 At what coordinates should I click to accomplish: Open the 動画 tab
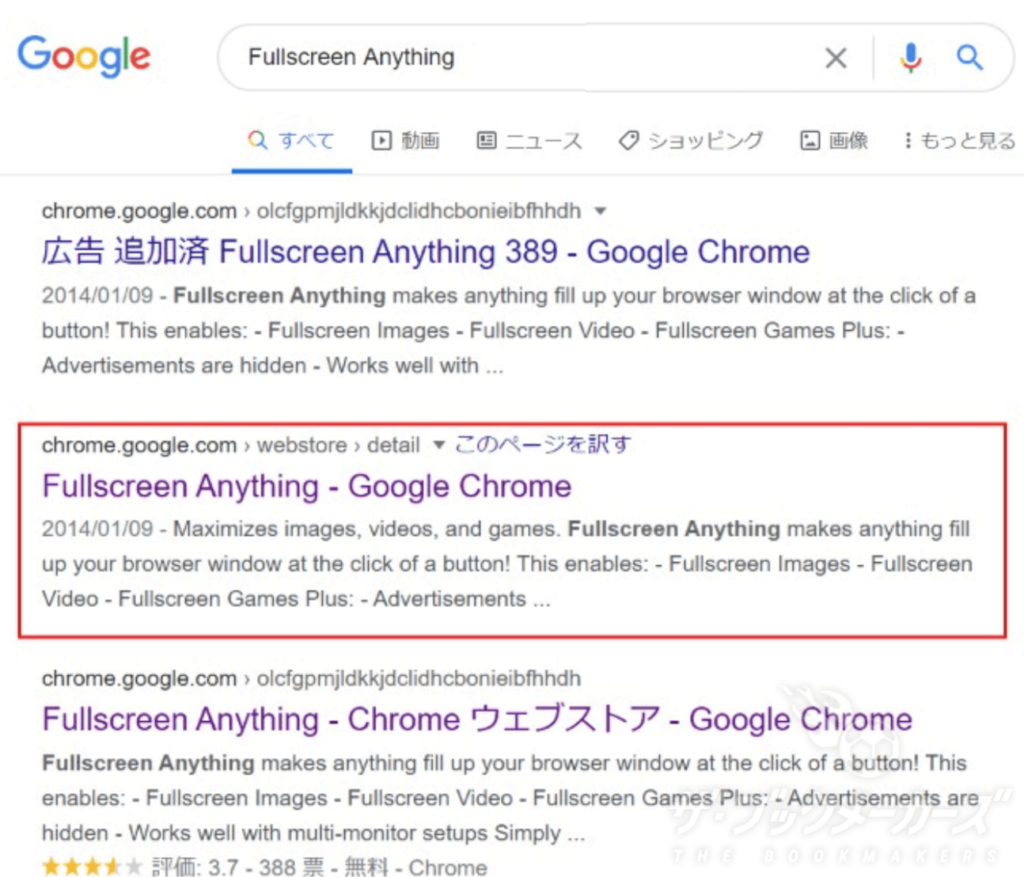coord(406,140)
